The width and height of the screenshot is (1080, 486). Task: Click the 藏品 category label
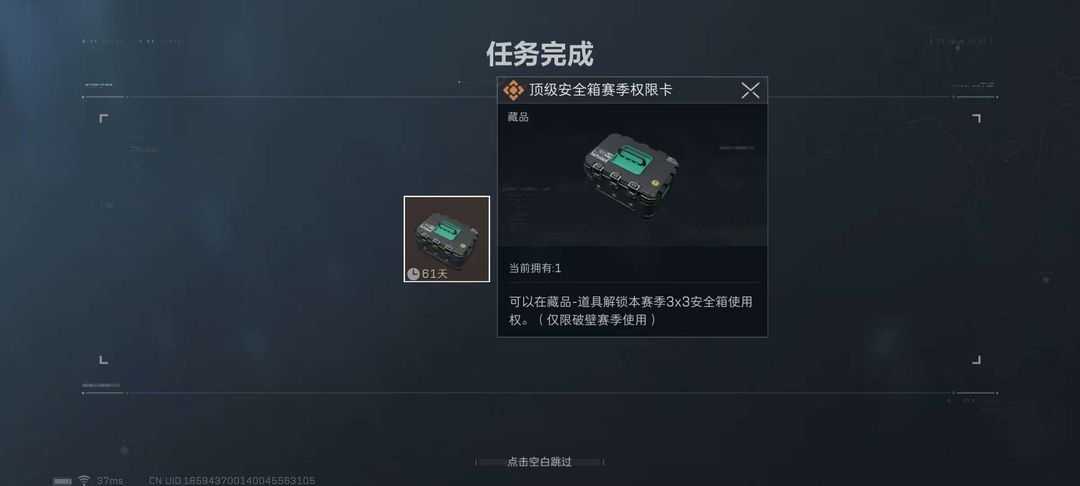click(x=518, y=117)
